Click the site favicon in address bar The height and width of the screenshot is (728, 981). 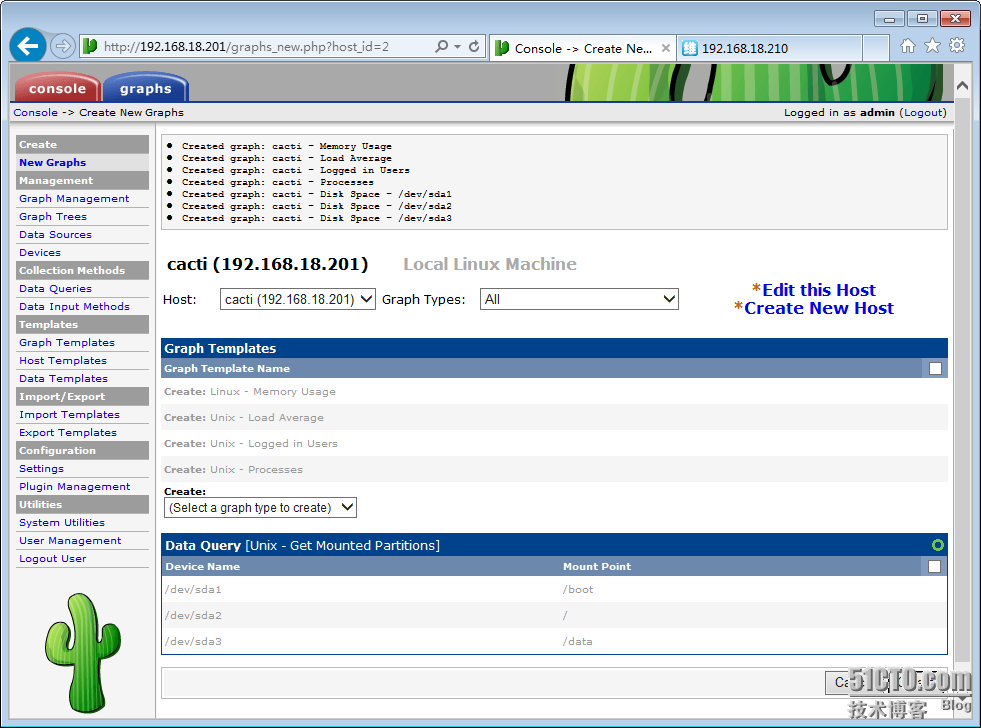click(90, 46)
